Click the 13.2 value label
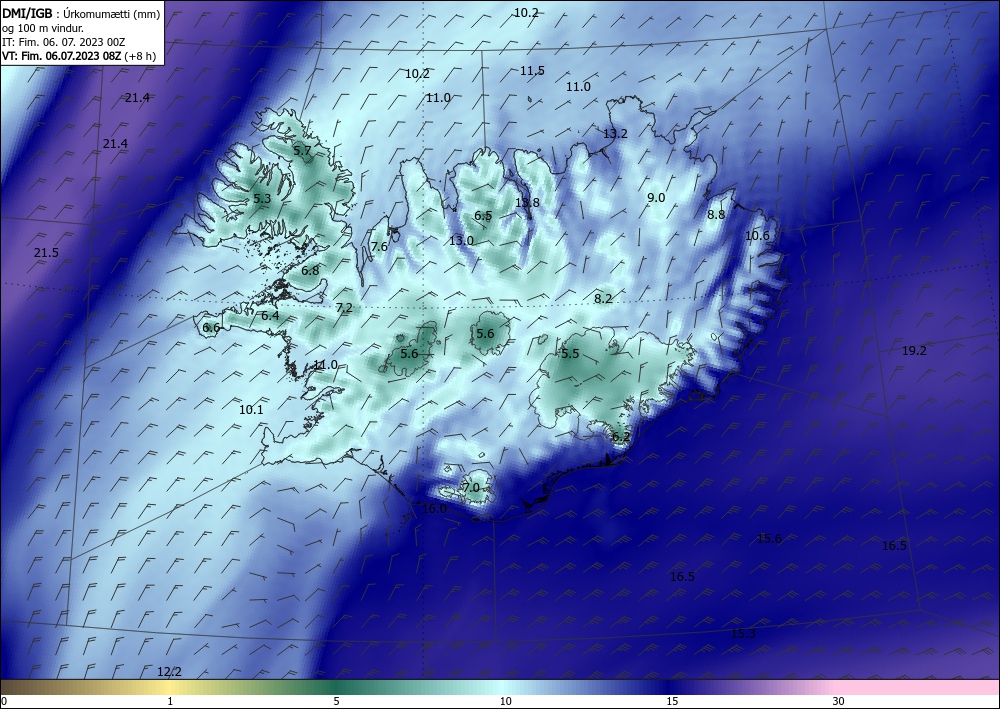 point(615,134)
